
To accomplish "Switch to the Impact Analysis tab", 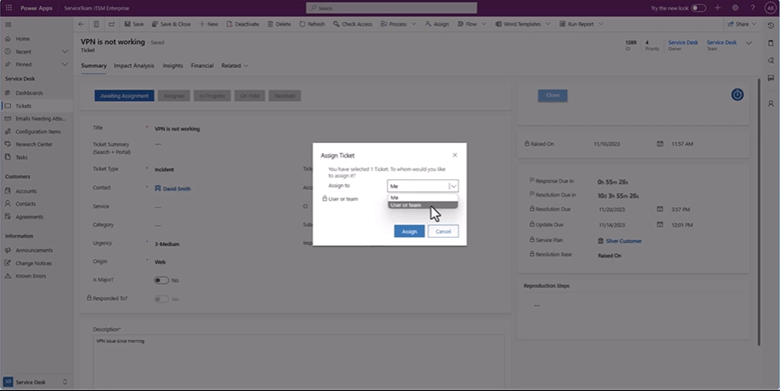I will [134, 66].
